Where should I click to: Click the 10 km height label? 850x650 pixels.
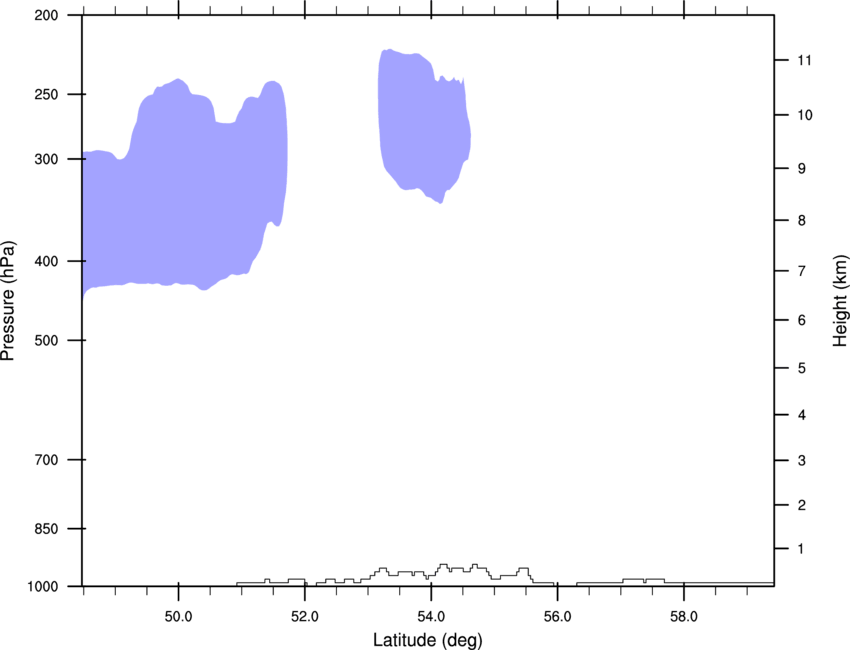(x=804, y=115)
